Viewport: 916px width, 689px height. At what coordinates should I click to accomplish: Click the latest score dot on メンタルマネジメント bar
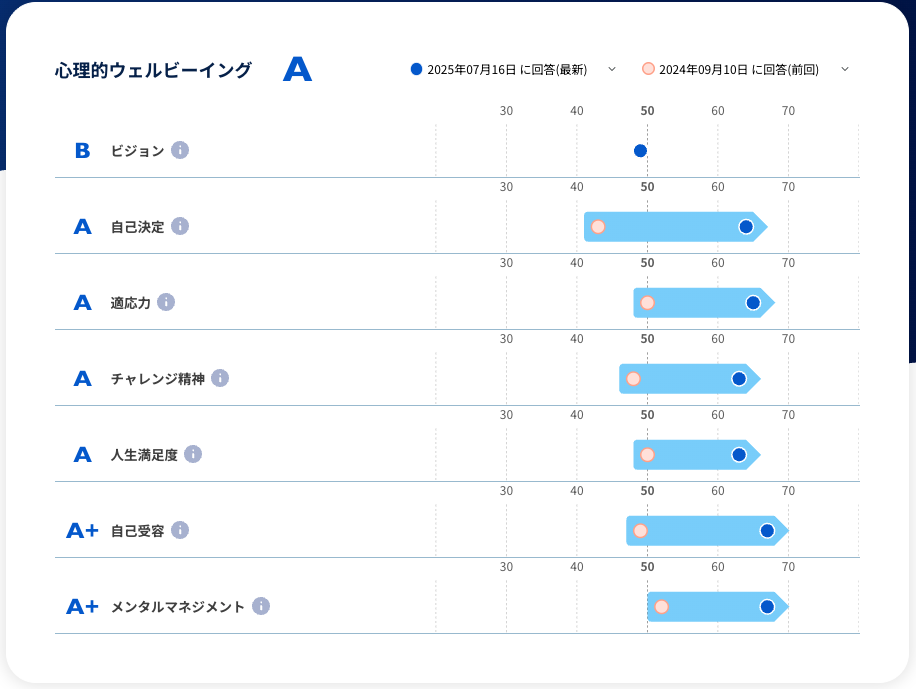pos(767,607)
